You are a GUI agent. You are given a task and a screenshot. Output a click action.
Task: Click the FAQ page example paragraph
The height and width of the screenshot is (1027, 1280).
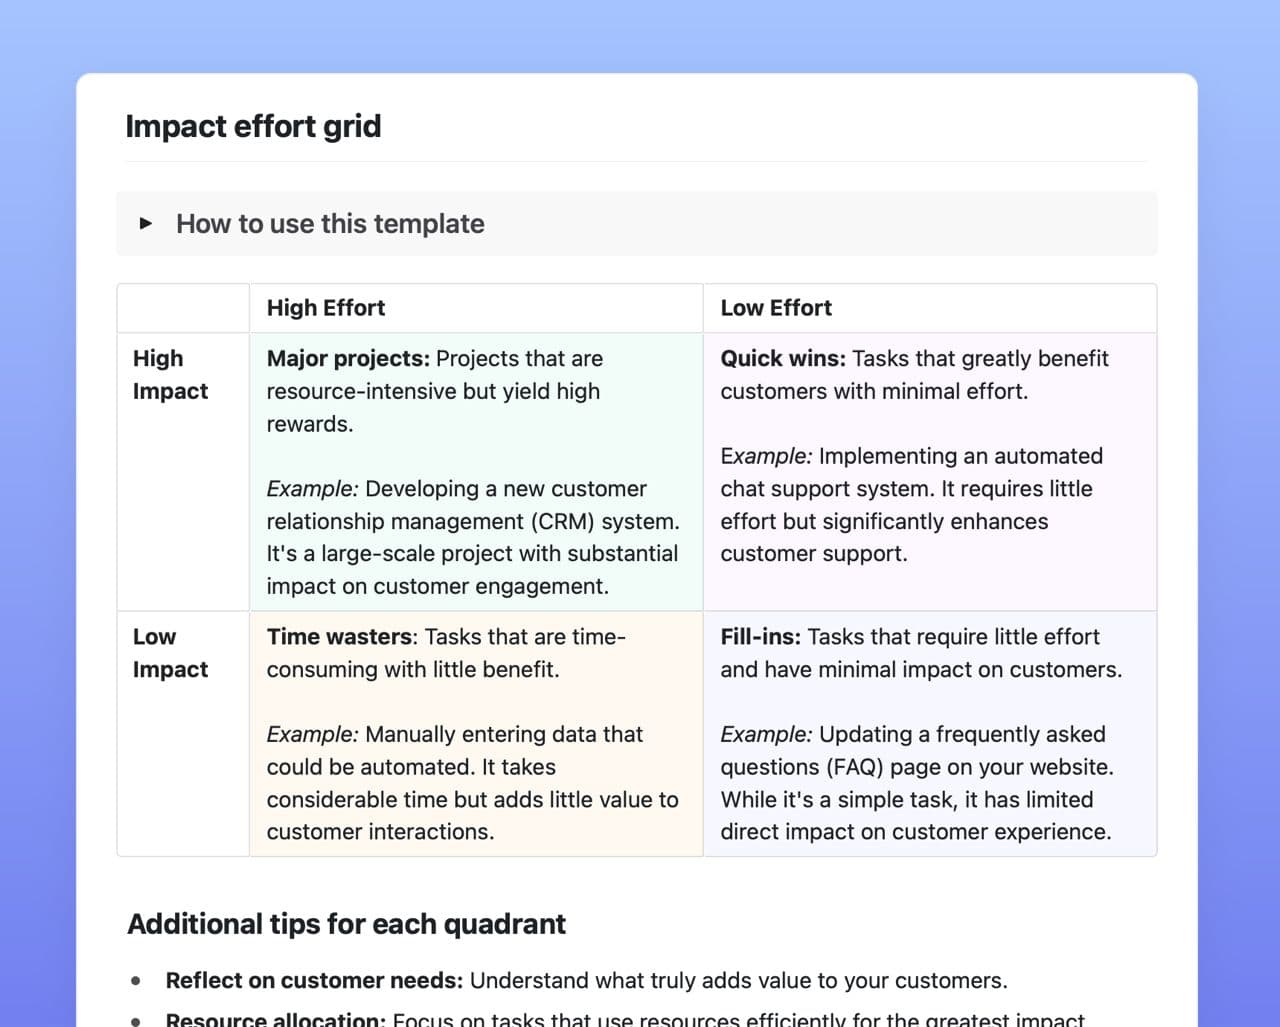pos(916,783)
